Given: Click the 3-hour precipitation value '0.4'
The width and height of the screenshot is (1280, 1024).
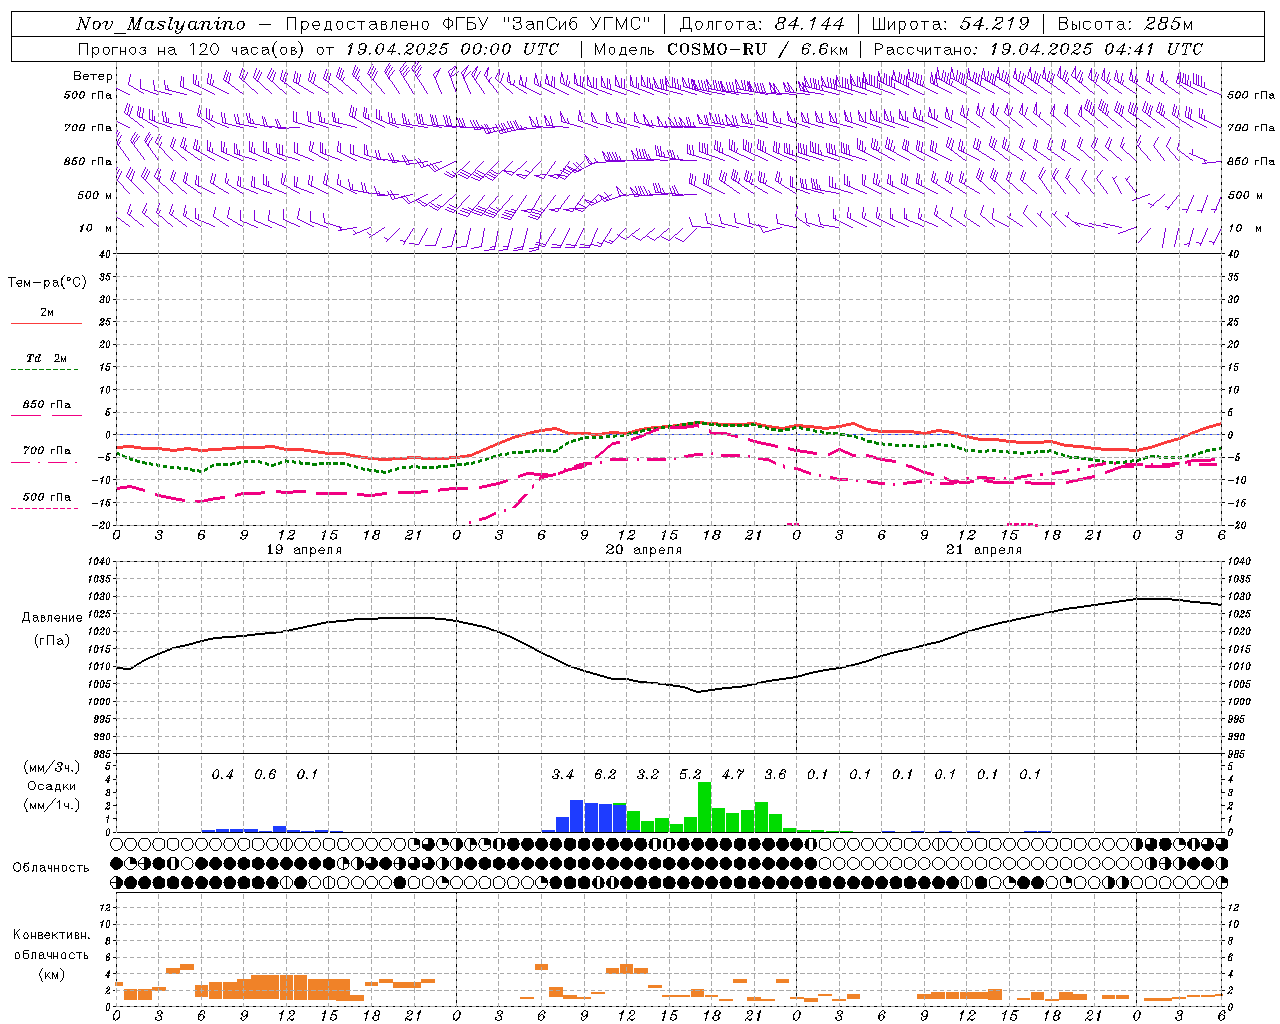Looking at the screenshot, I should (x=222, y=775).
